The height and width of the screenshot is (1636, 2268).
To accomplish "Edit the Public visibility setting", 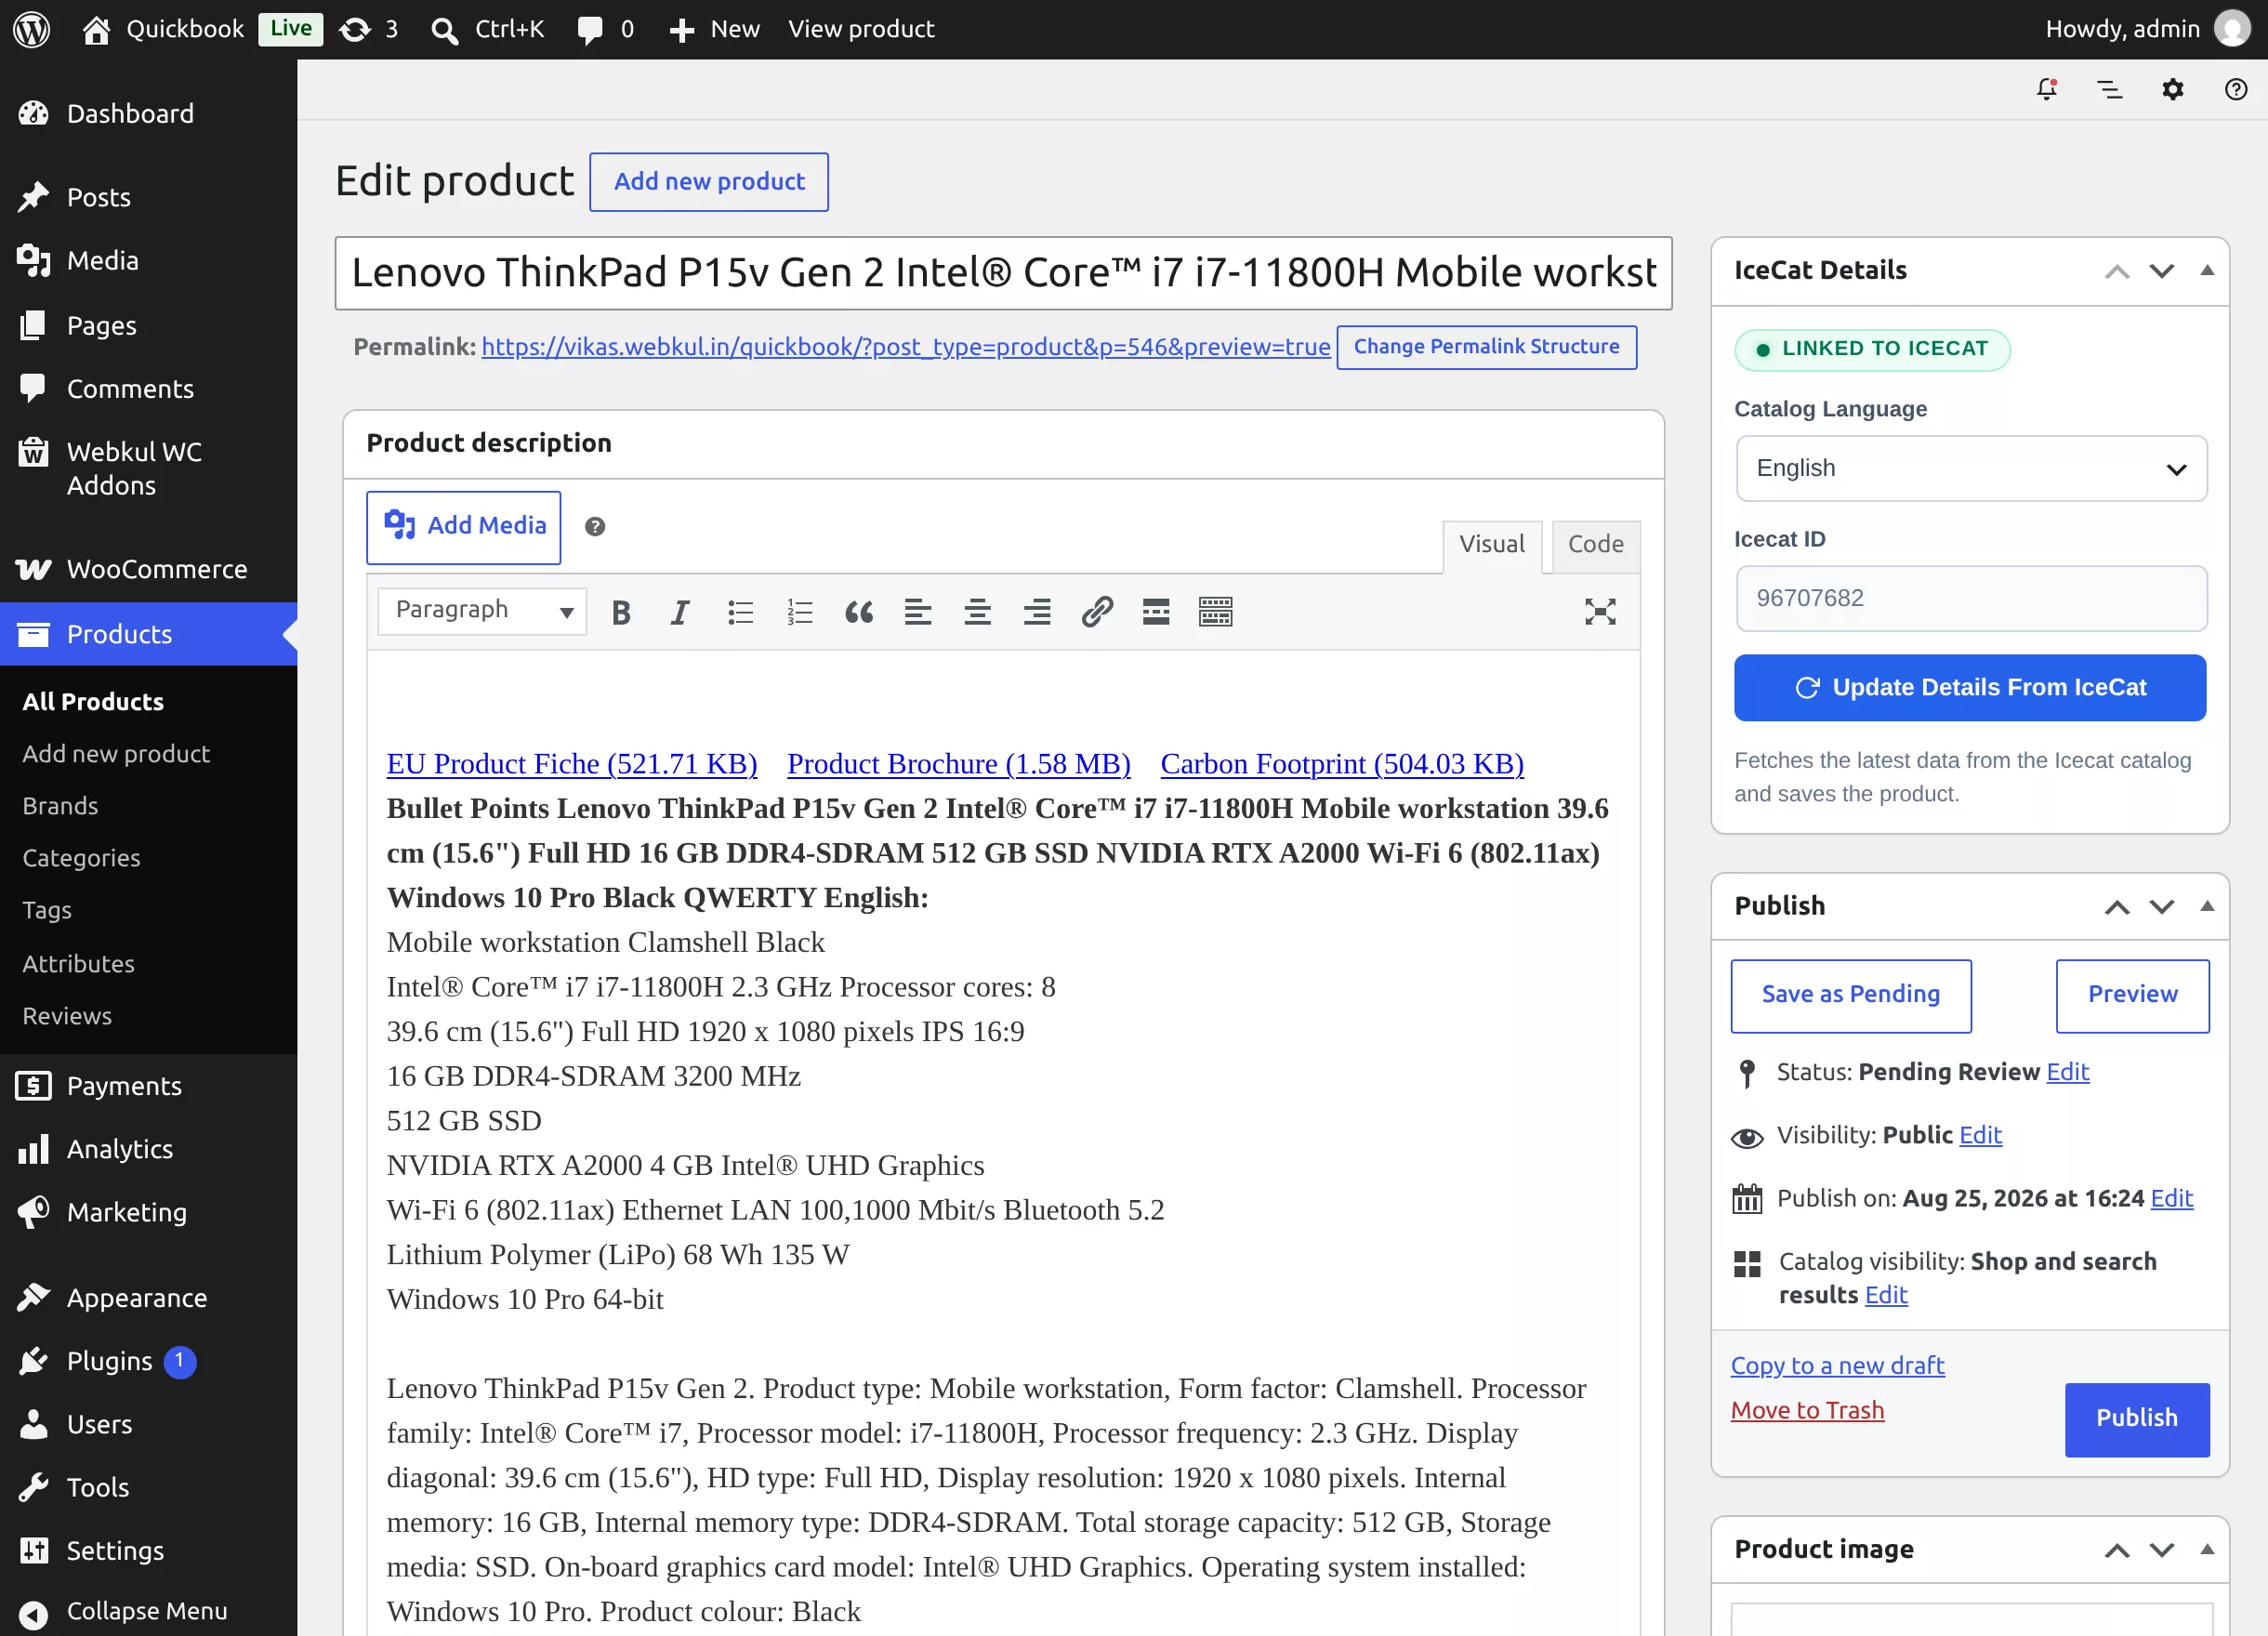I will pos(1980,1135).
